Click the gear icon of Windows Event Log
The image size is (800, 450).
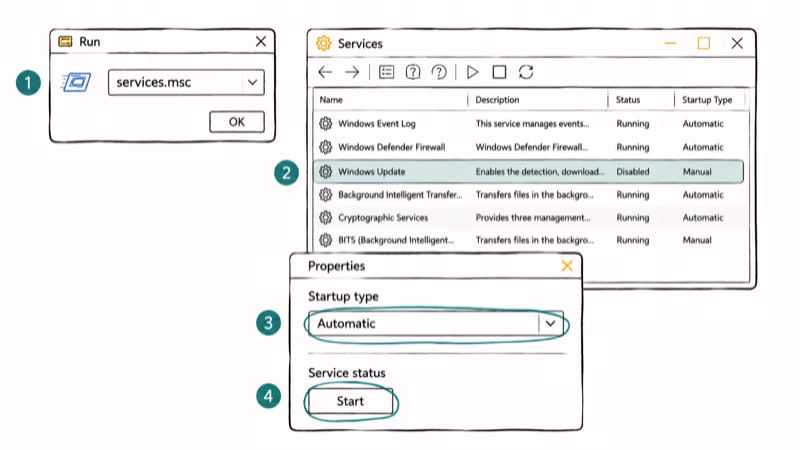pos(326,123)
